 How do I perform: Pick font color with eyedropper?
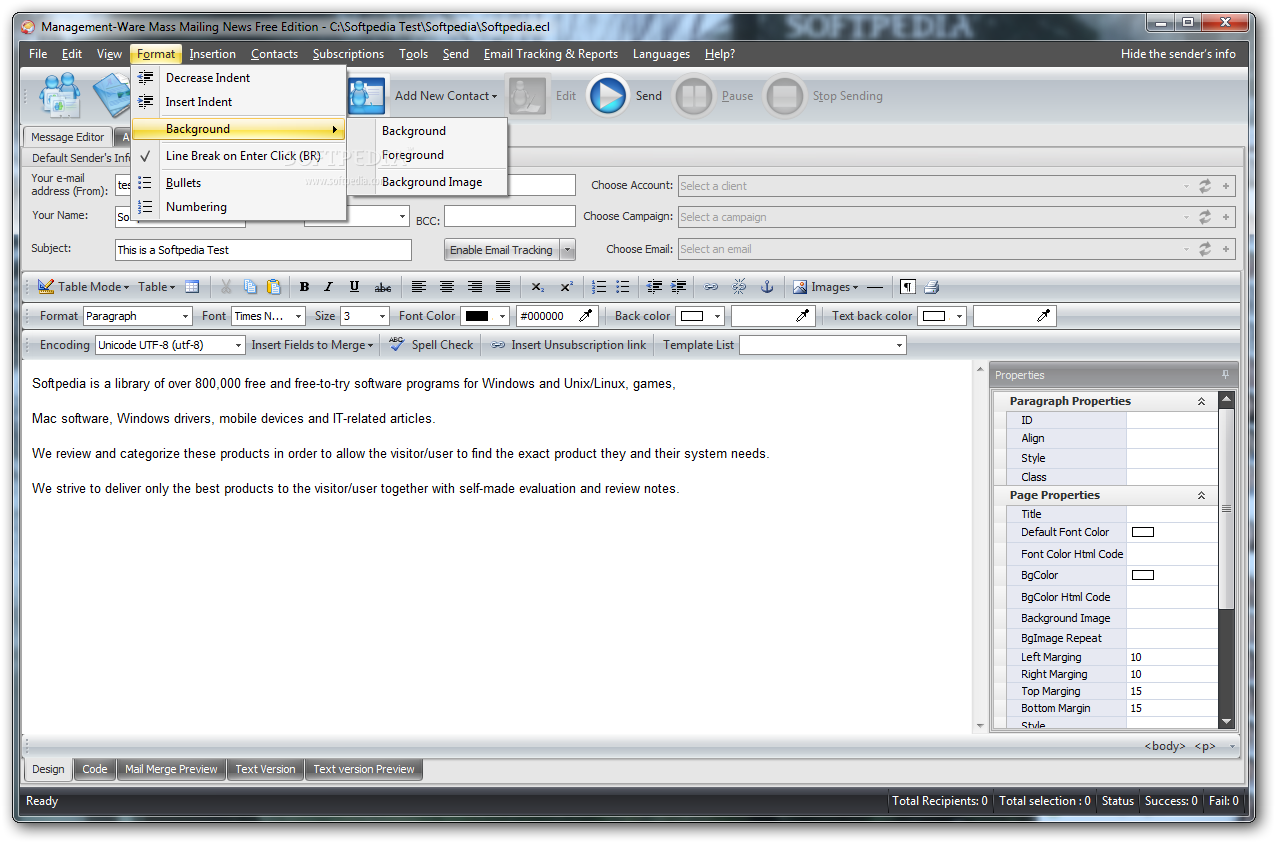[x=587, y=316]
